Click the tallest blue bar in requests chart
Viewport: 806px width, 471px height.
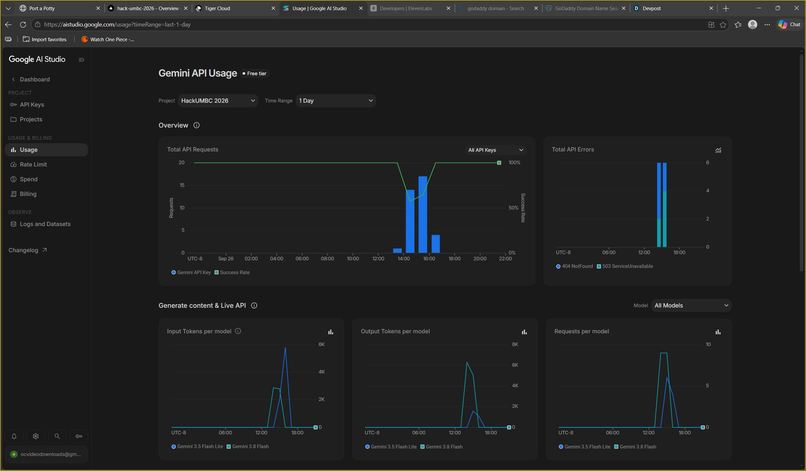[423, 214]
